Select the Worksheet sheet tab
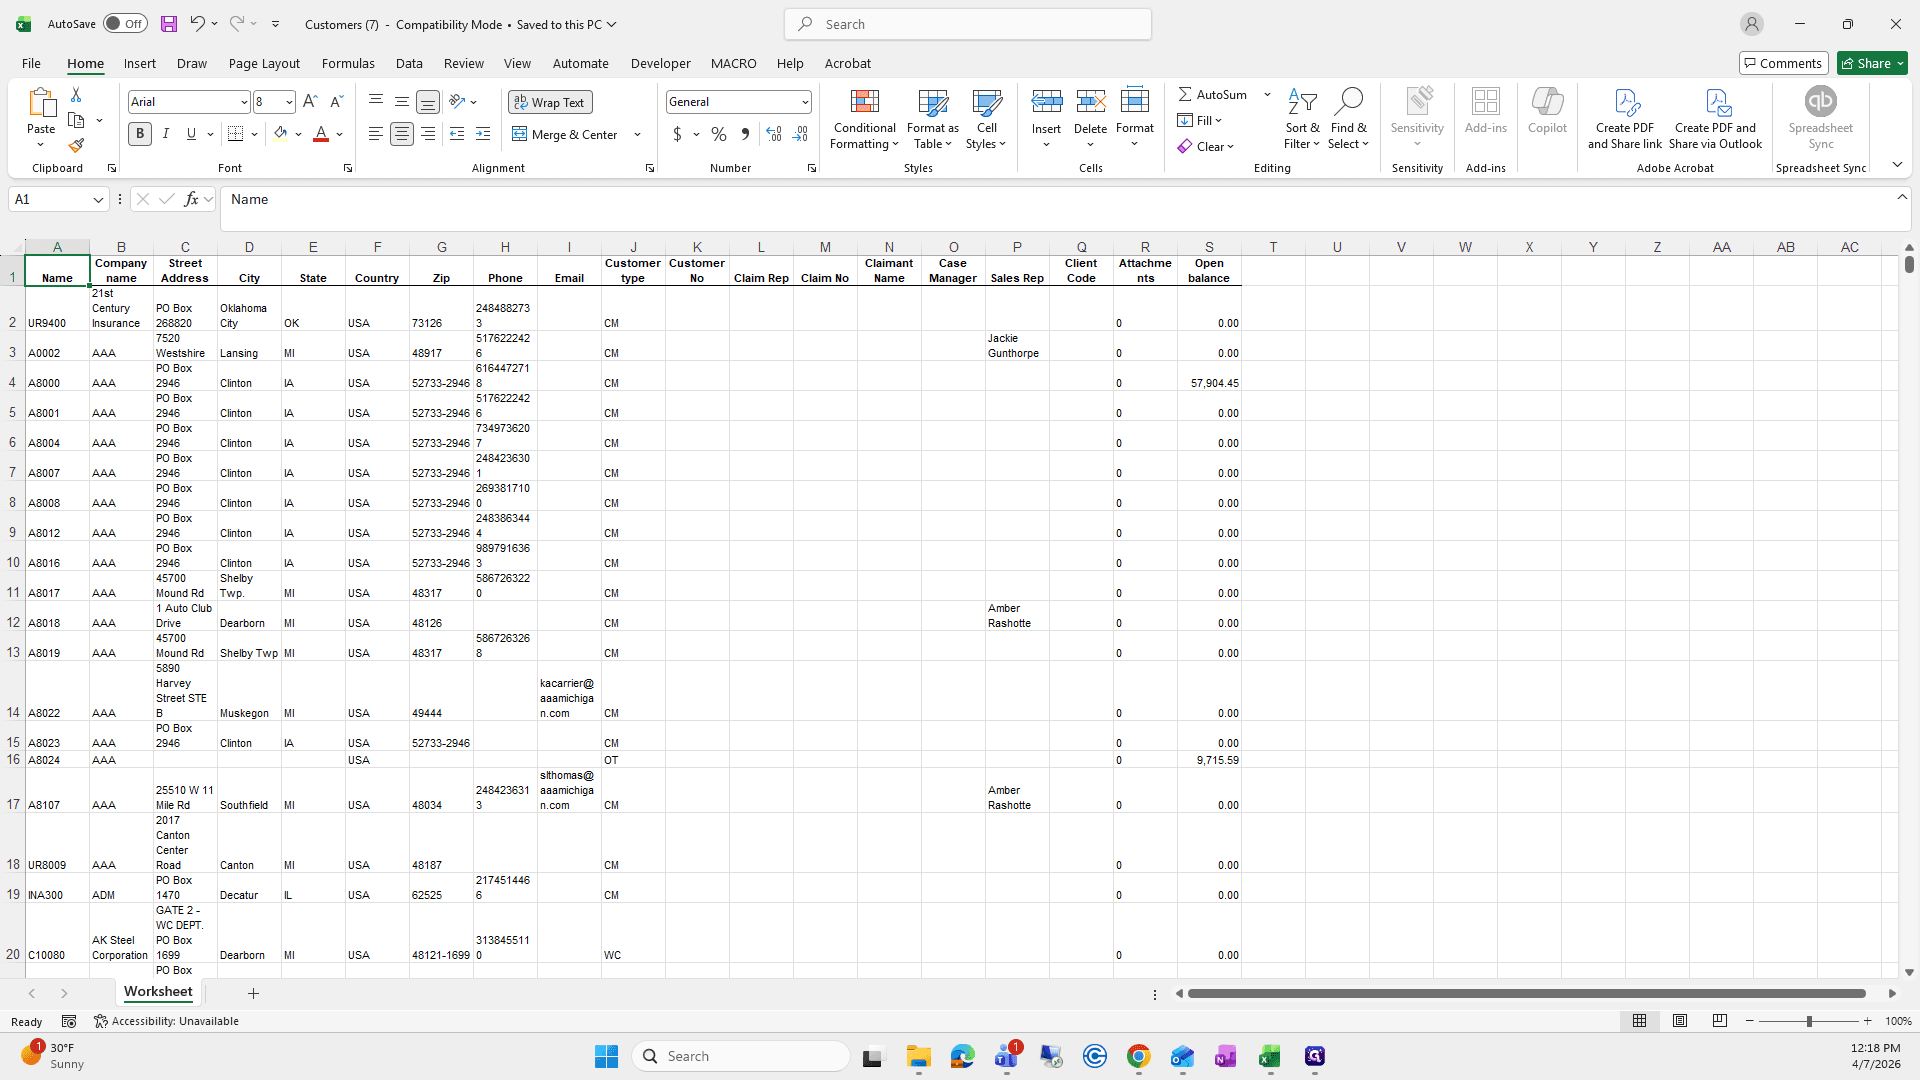1920x1080 pixels. tap(158, 992)
